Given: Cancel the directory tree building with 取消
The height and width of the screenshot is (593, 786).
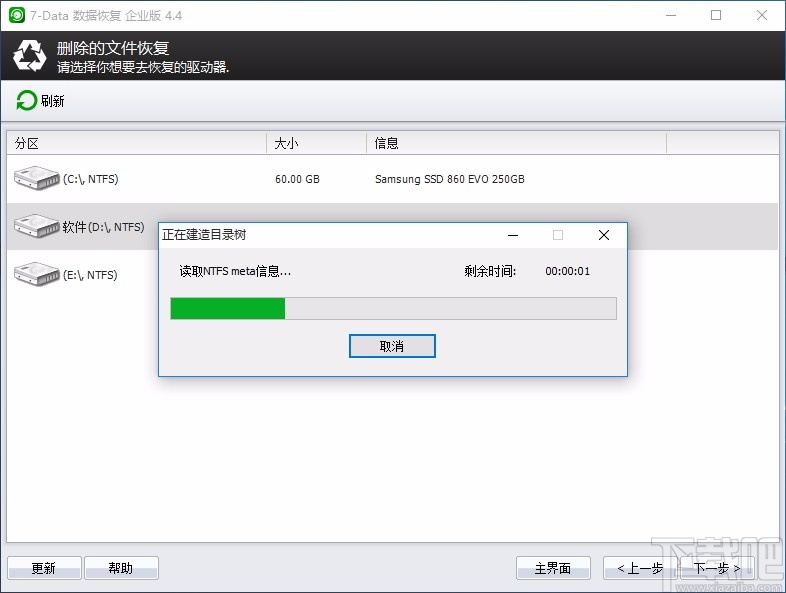Looking at the screenshot, I should pyautogui.click(x=392, y=346).
